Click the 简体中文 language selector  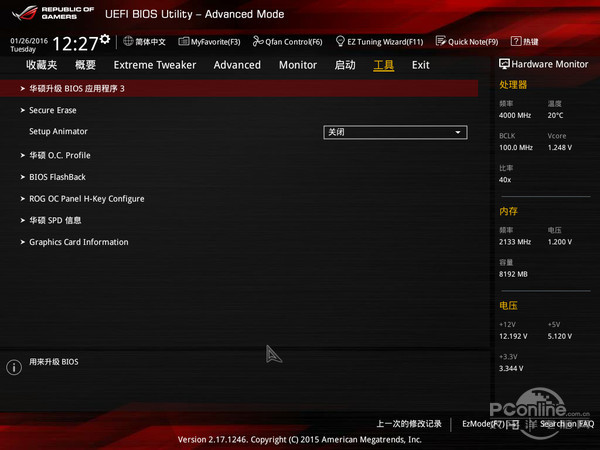(150, 42)
